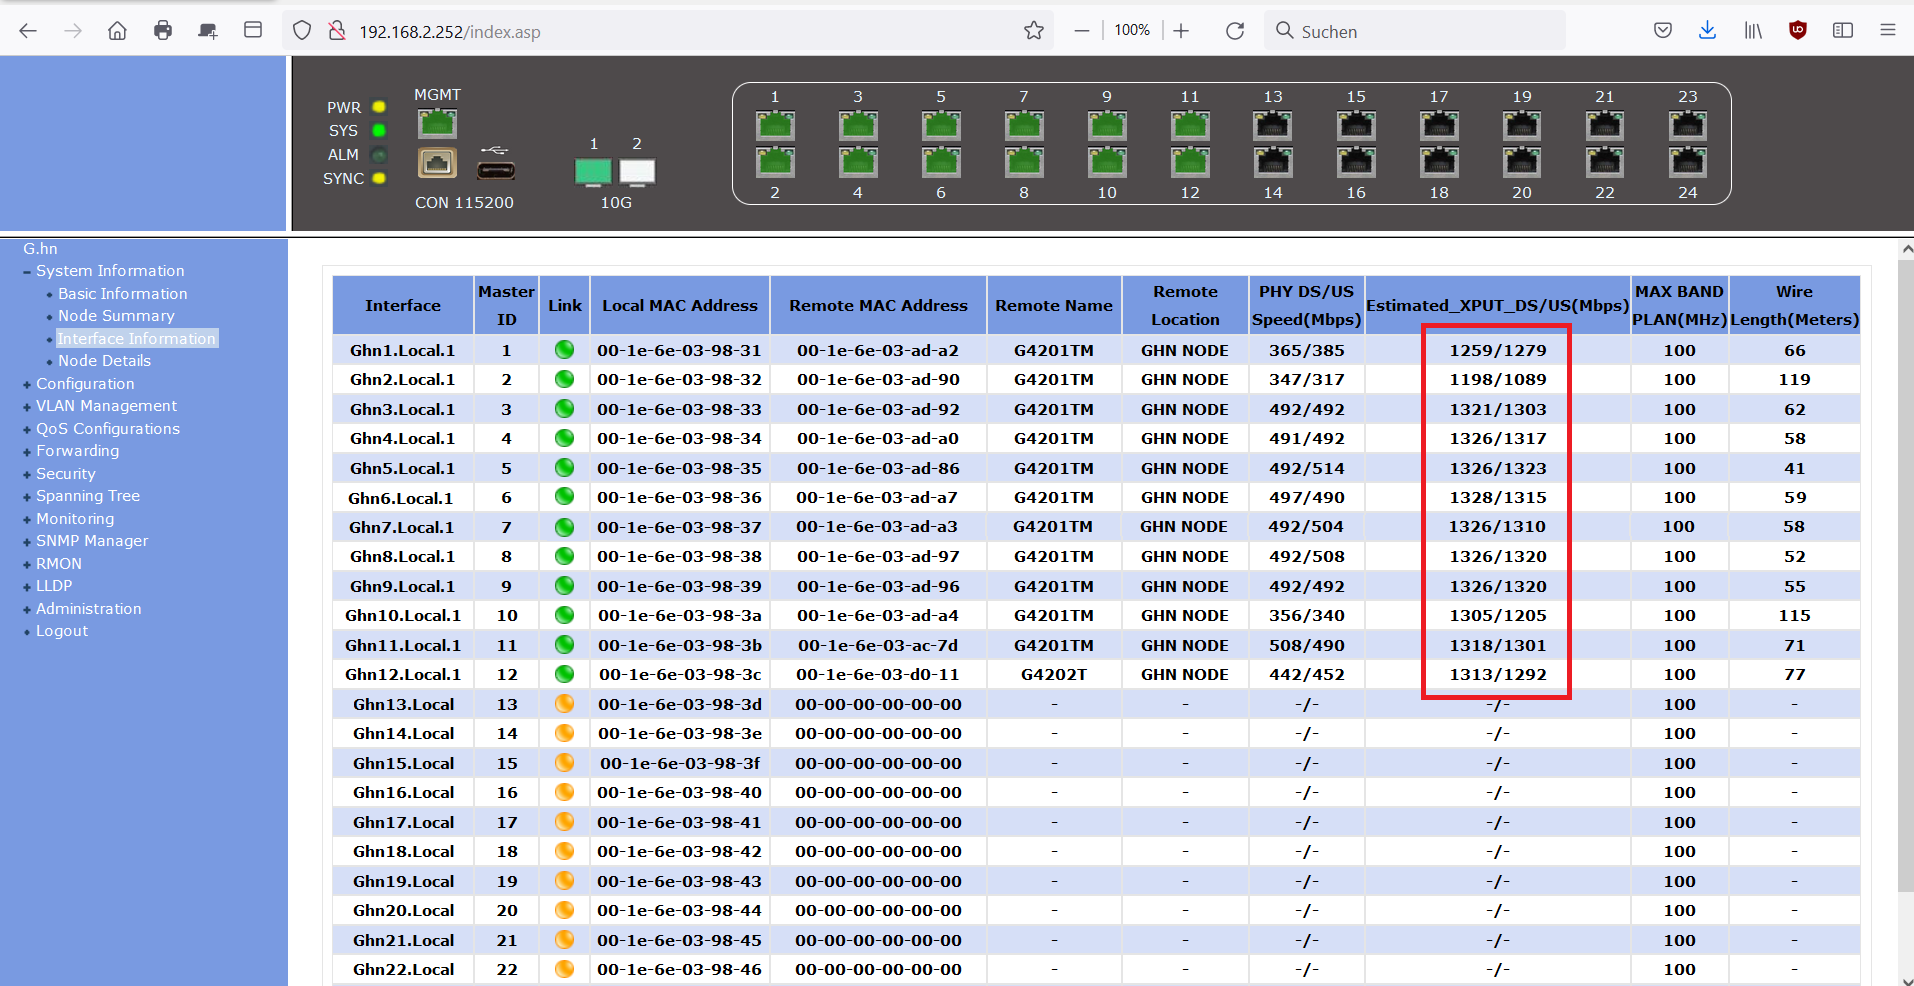Click the Wire Length(Meters) column header
The image size is (1914, 986).
pyautogui.click(x=1794, y=306)
